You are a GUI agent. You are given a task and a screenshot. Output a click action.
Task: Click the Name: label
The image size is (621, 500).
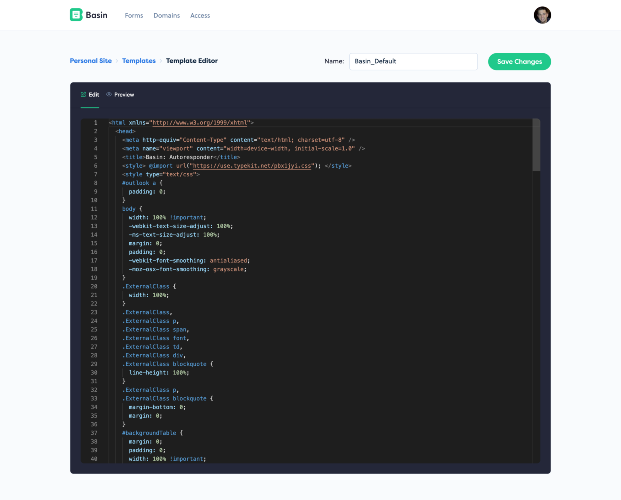[334, 61]
